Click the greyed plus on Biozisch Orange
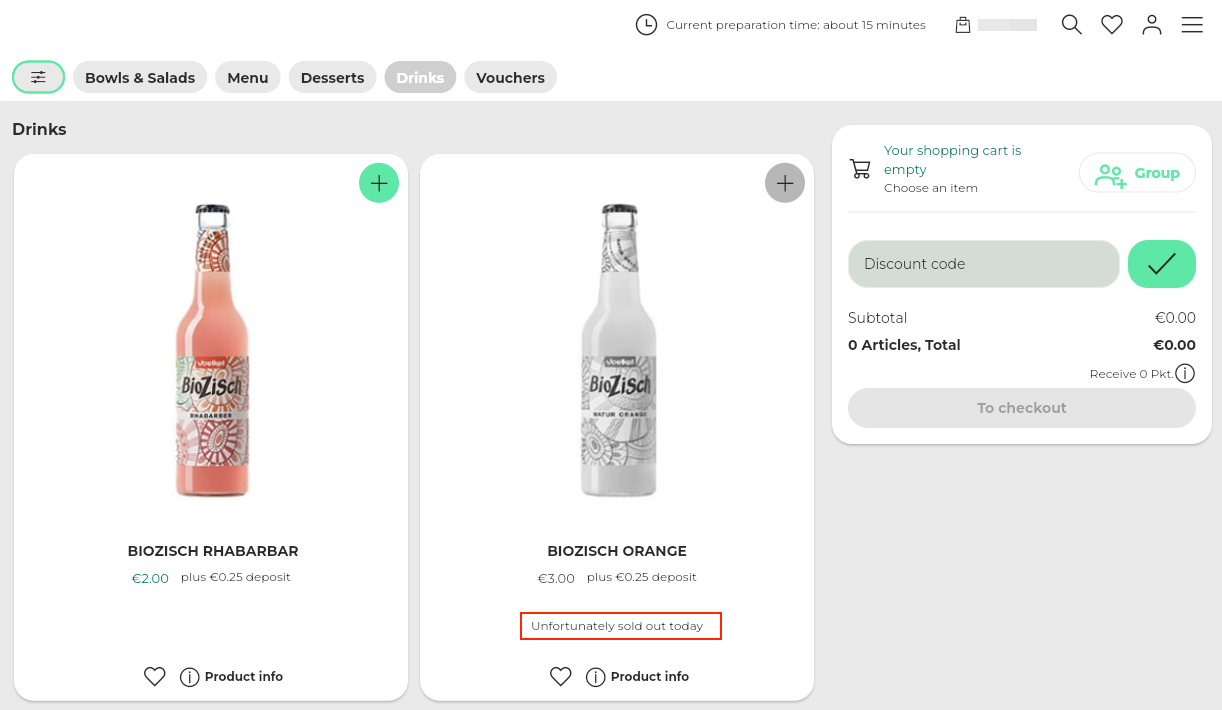This screenshot has height=710, width=1222. tap(785, 183)
